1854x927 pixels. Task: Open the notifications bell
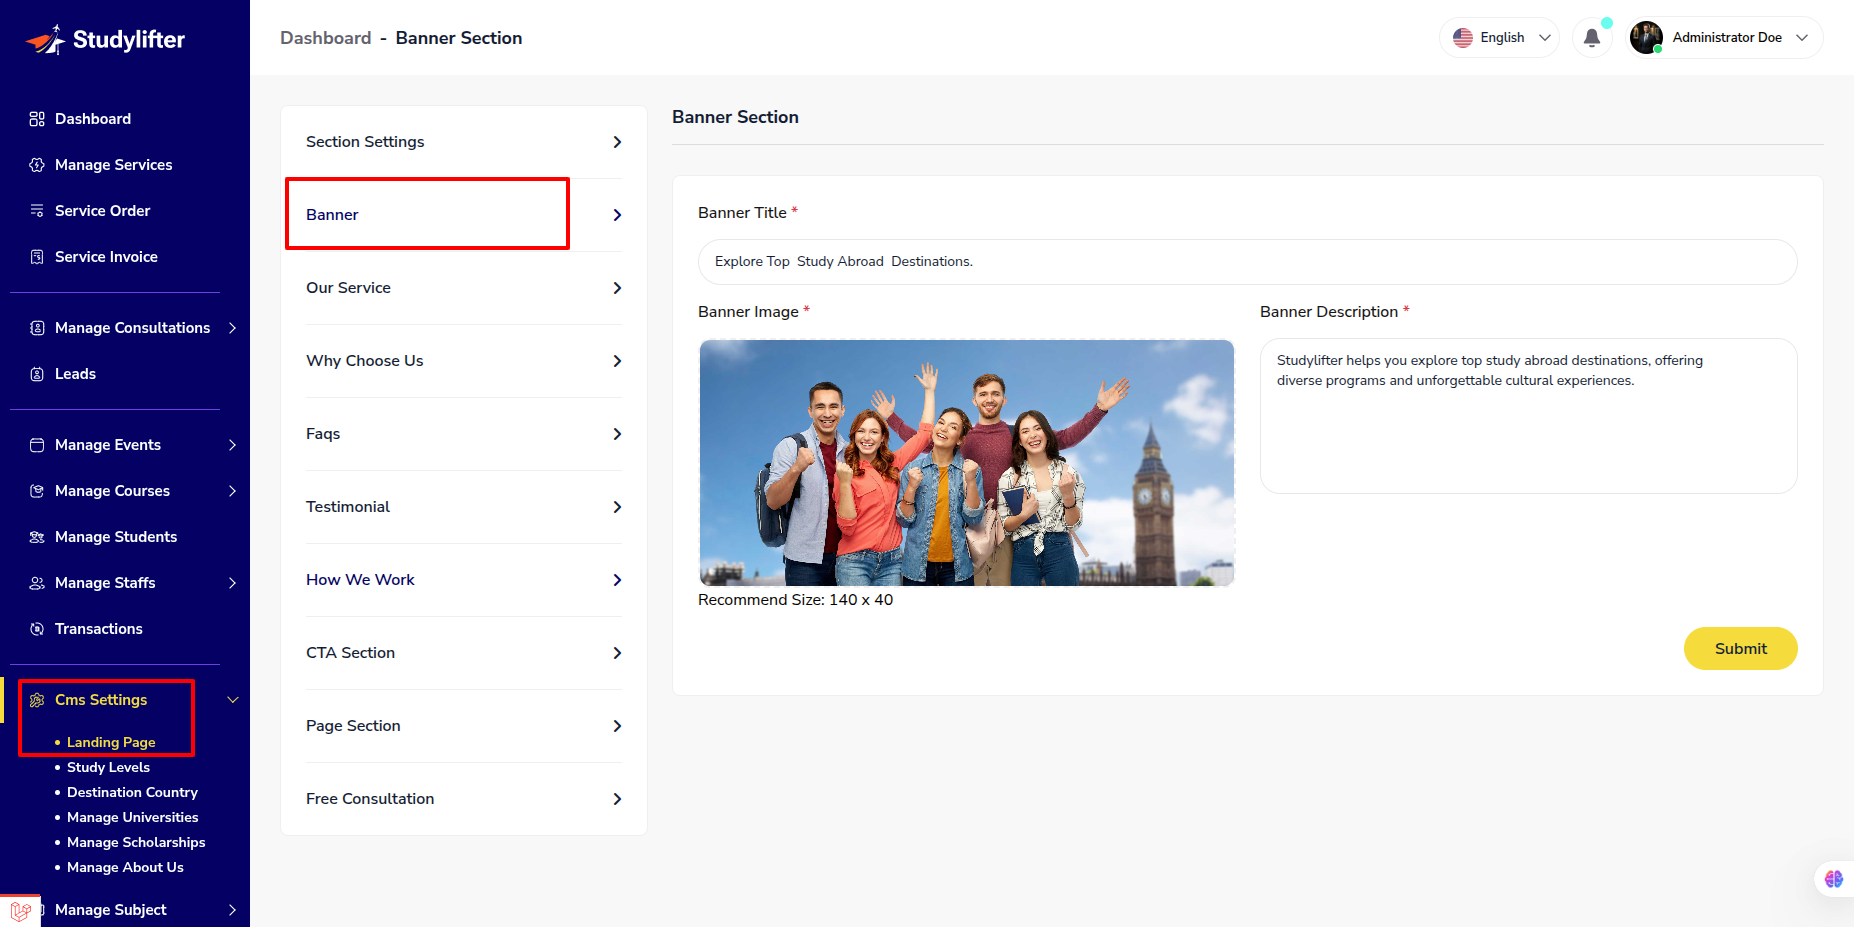(x=1592, y=38)
